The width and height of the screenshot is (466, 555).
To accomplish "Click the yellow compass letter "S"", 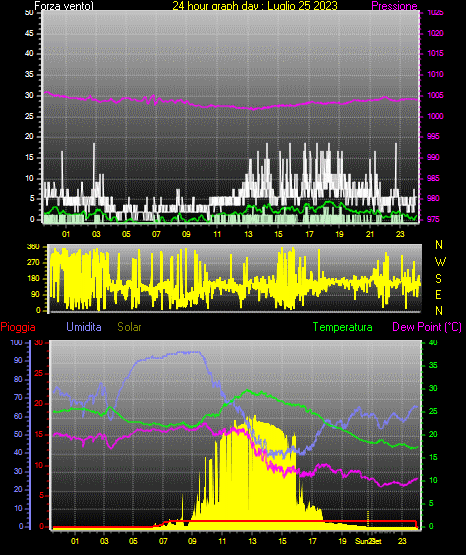I will coord(438,279).
